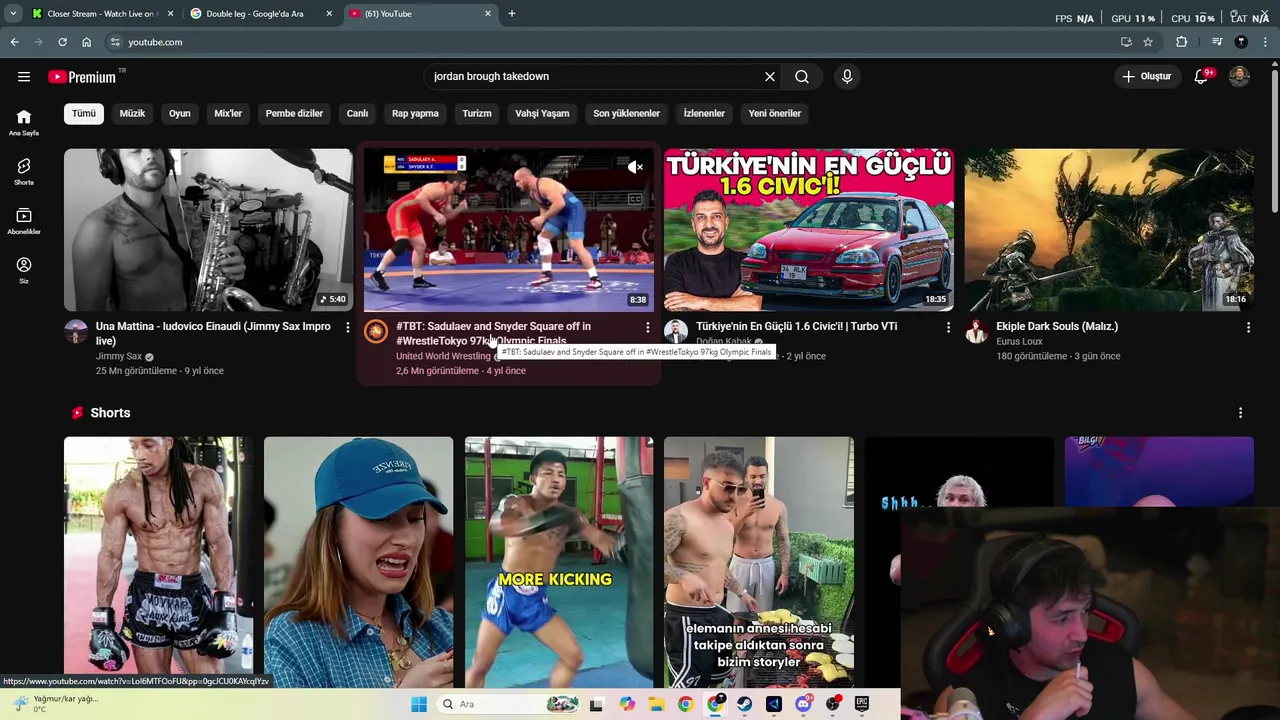Open Discord from the taskbar
The image size is (1280, 720).
point(803,704)
